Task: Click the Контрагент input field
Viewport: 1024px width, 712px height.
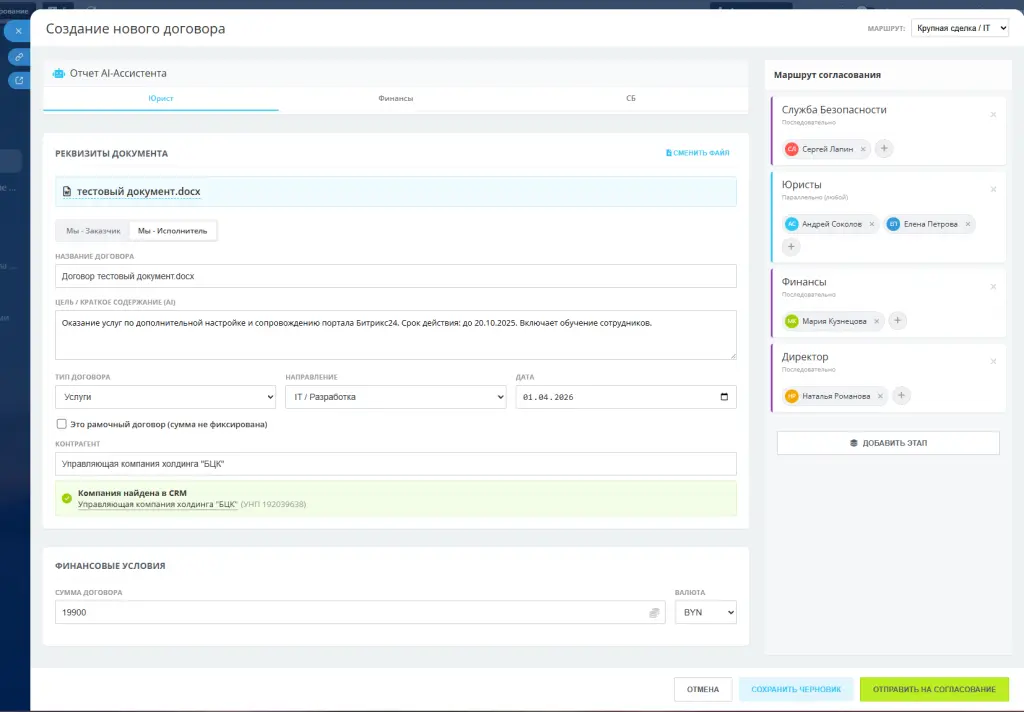Action: (396, 464)
